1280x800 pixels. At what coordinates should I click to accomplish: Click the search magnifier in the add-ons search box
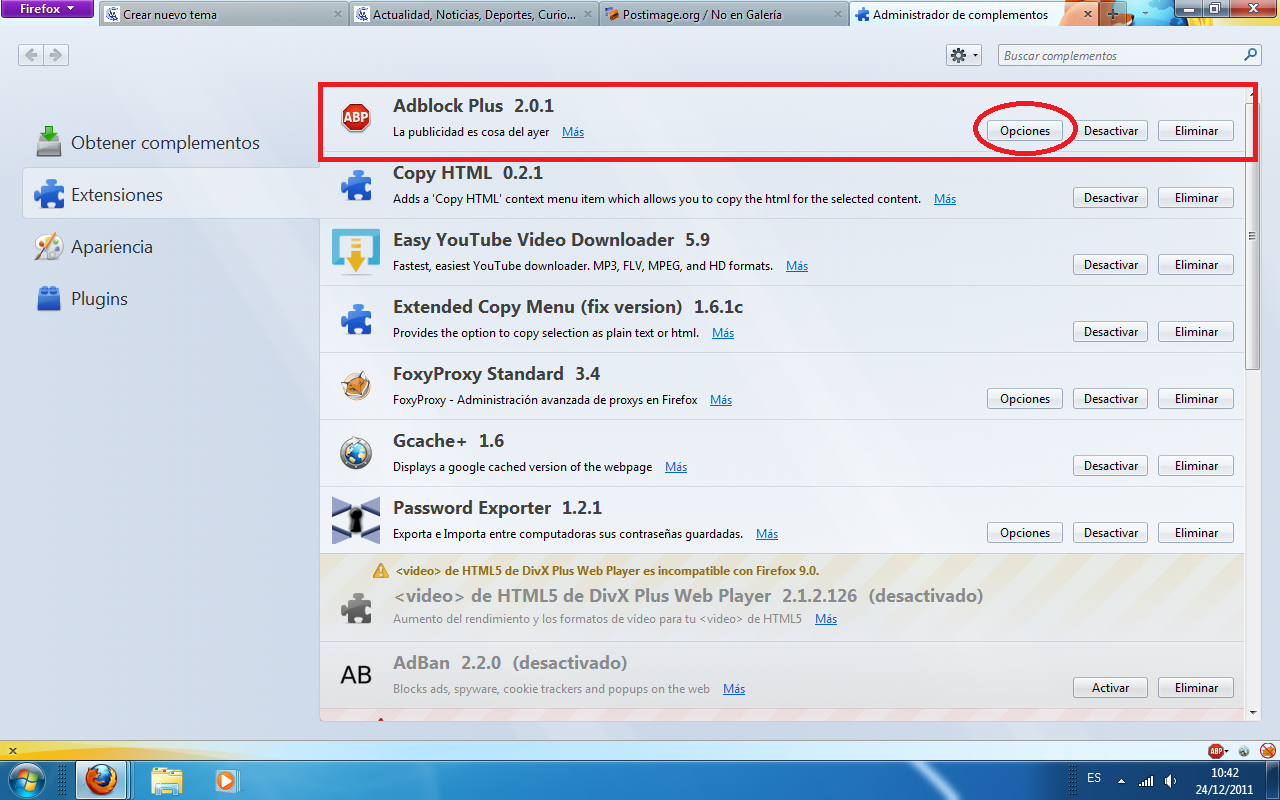pos(1251,55)
